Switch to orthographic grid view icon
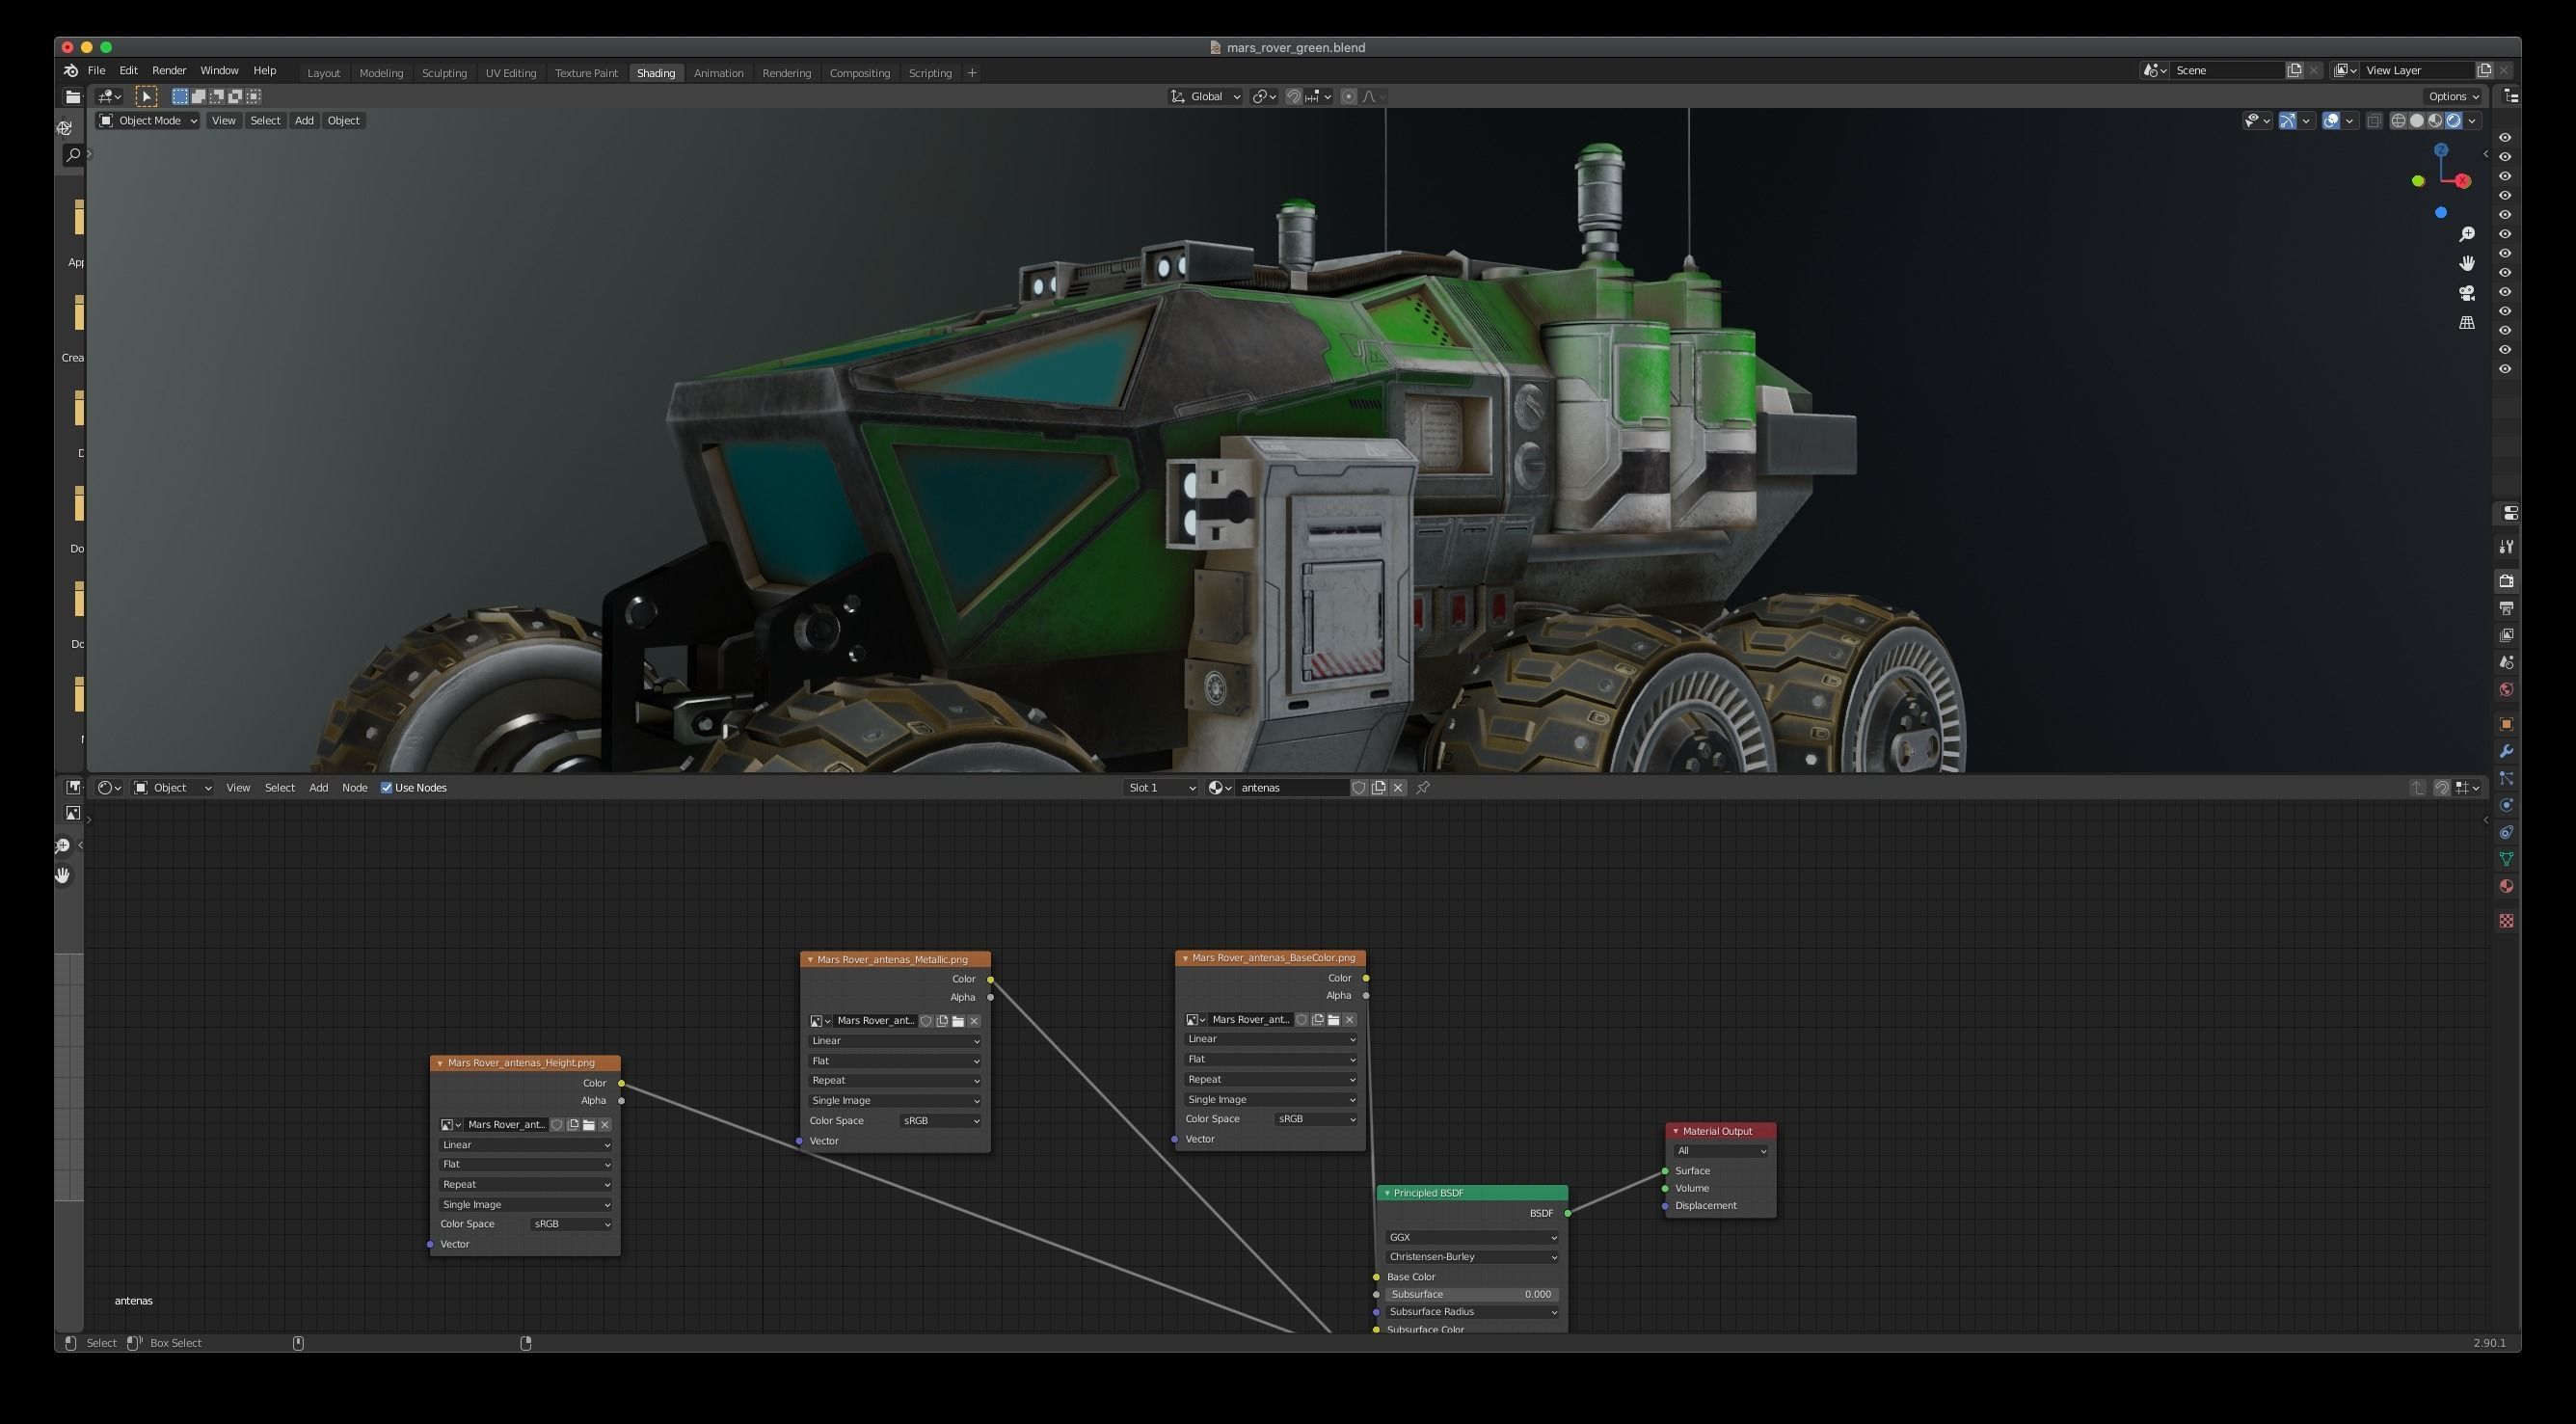This screenshot has width=2576, height=1424. tap(2466, 323)
